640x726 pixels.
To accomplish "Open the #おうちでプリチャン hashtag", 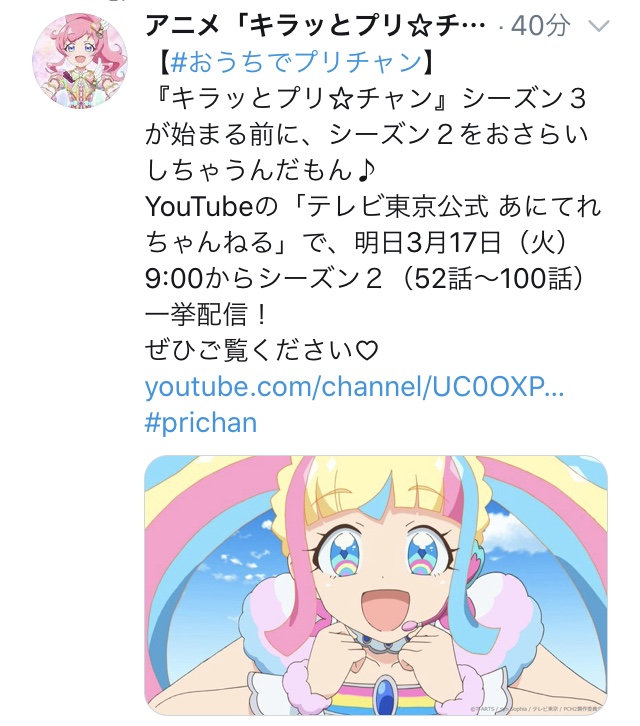I will tap(296, 62).
